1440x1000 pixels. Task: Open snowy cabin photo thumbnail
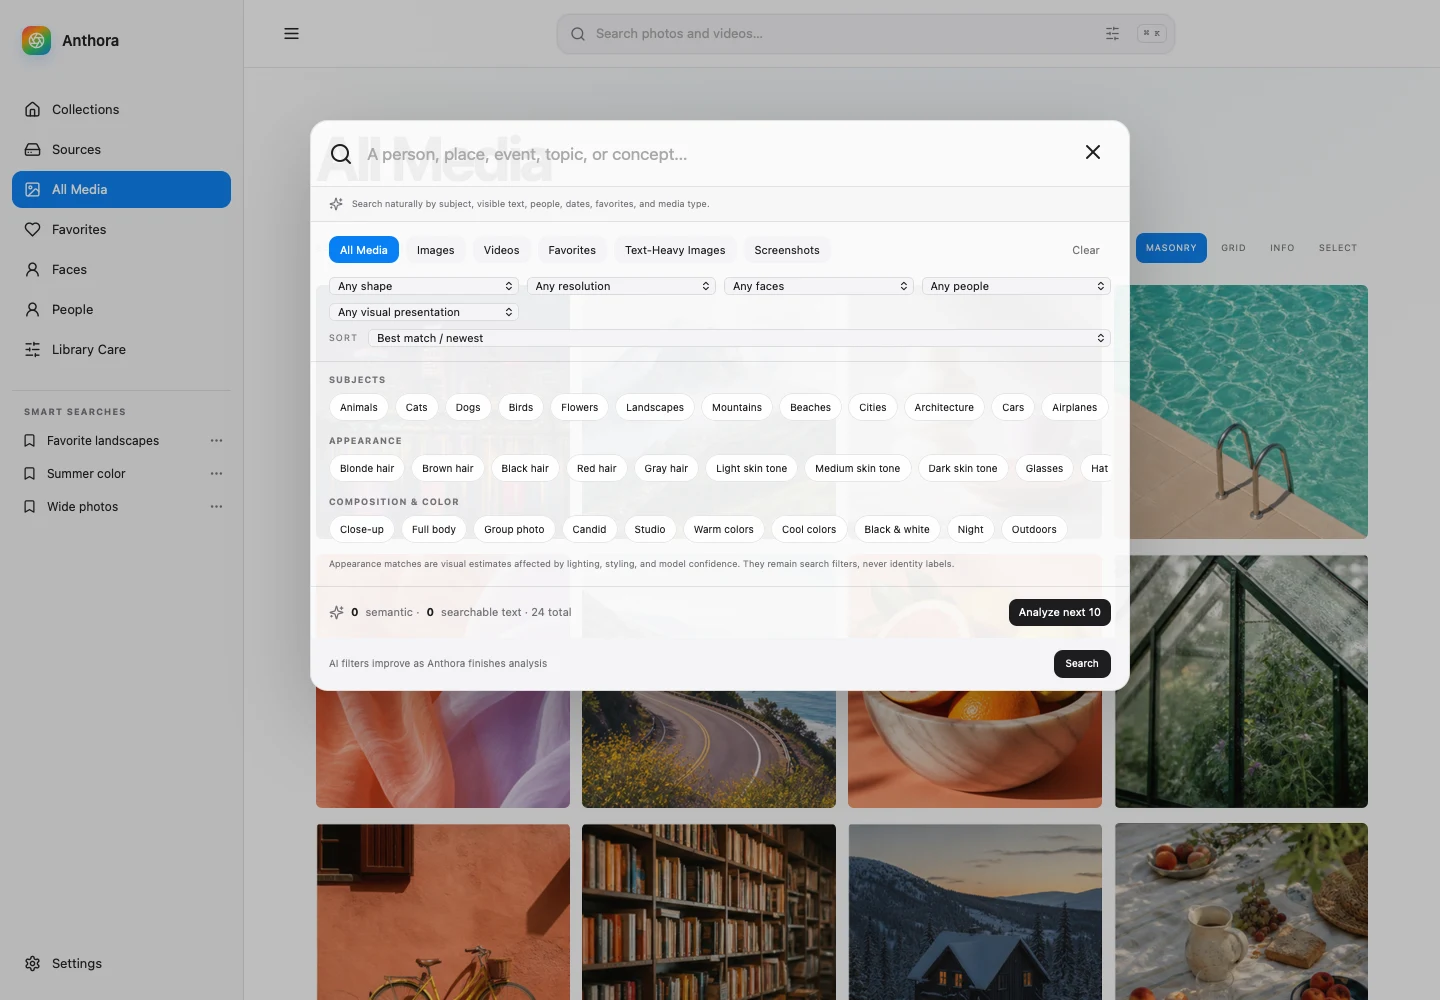pos(975,911)
